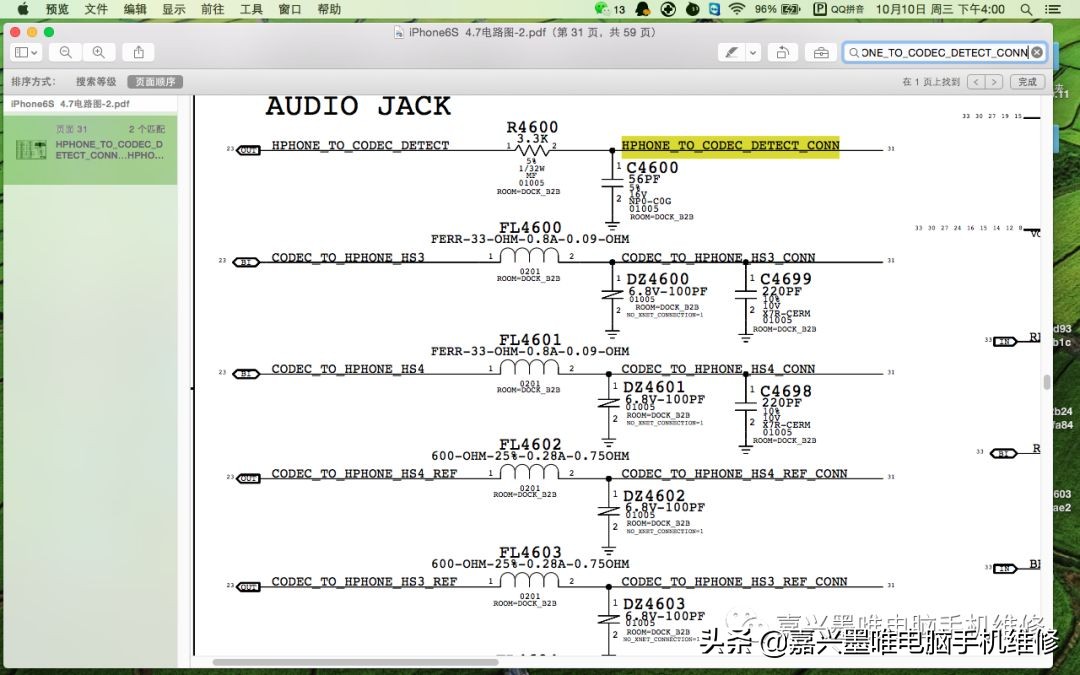
Task: Click the C4699 capacitor label
Action: coord(786,279)
